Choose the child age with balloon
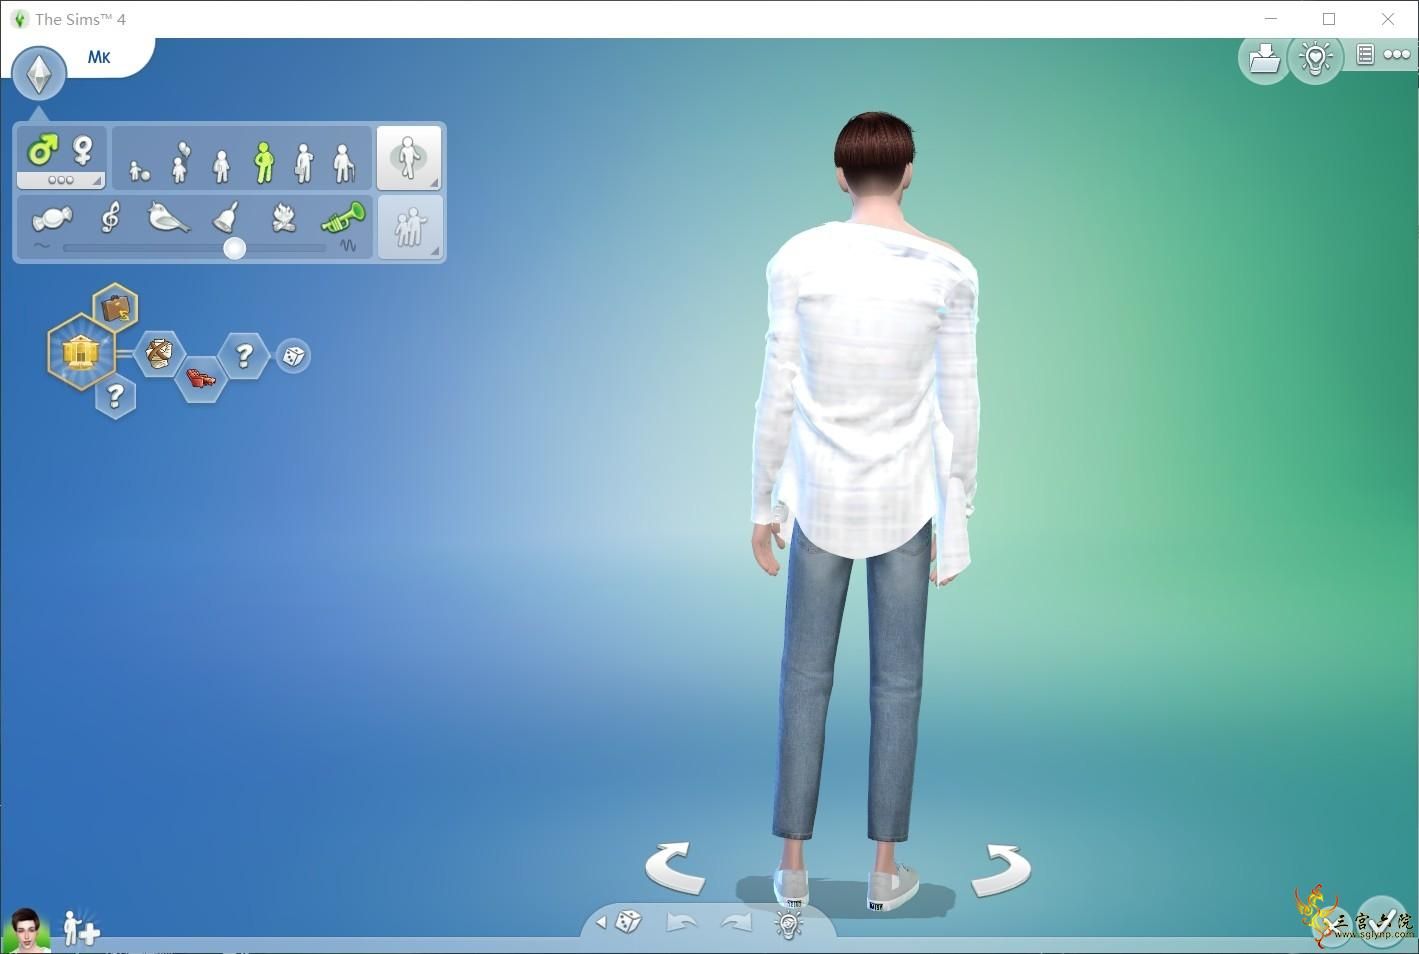Viewport: 1419px width, 954px height. [180, 163]
